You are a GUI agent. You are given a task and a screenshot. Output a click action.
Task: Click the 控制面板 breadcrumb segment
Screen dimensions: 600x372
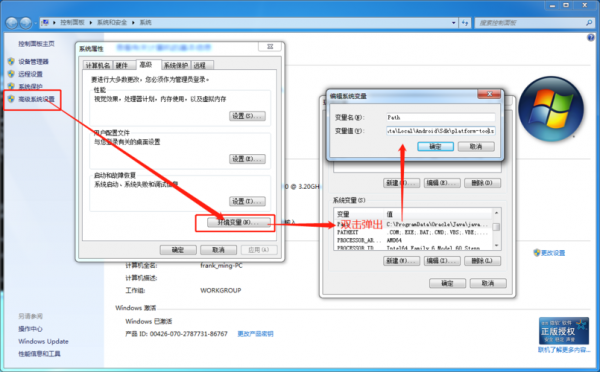72,23
